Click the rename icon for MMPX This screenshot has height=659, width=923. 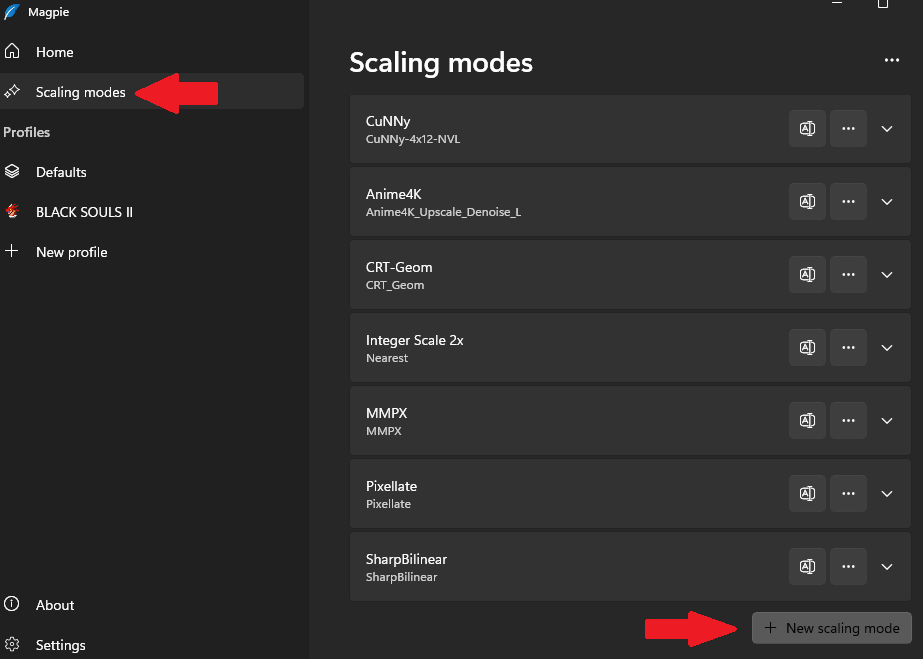click(807, 421)
